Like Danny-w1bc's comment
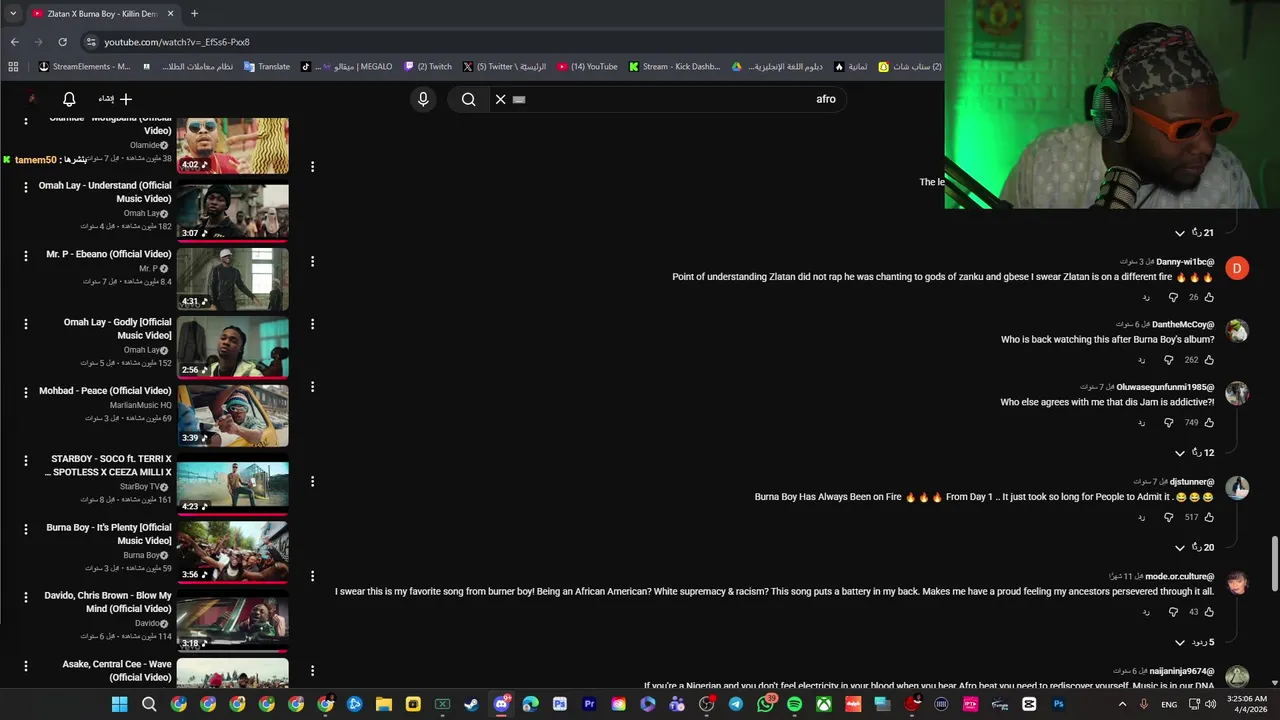This screenshot has height=720, width=1280. coord(1209,297)
